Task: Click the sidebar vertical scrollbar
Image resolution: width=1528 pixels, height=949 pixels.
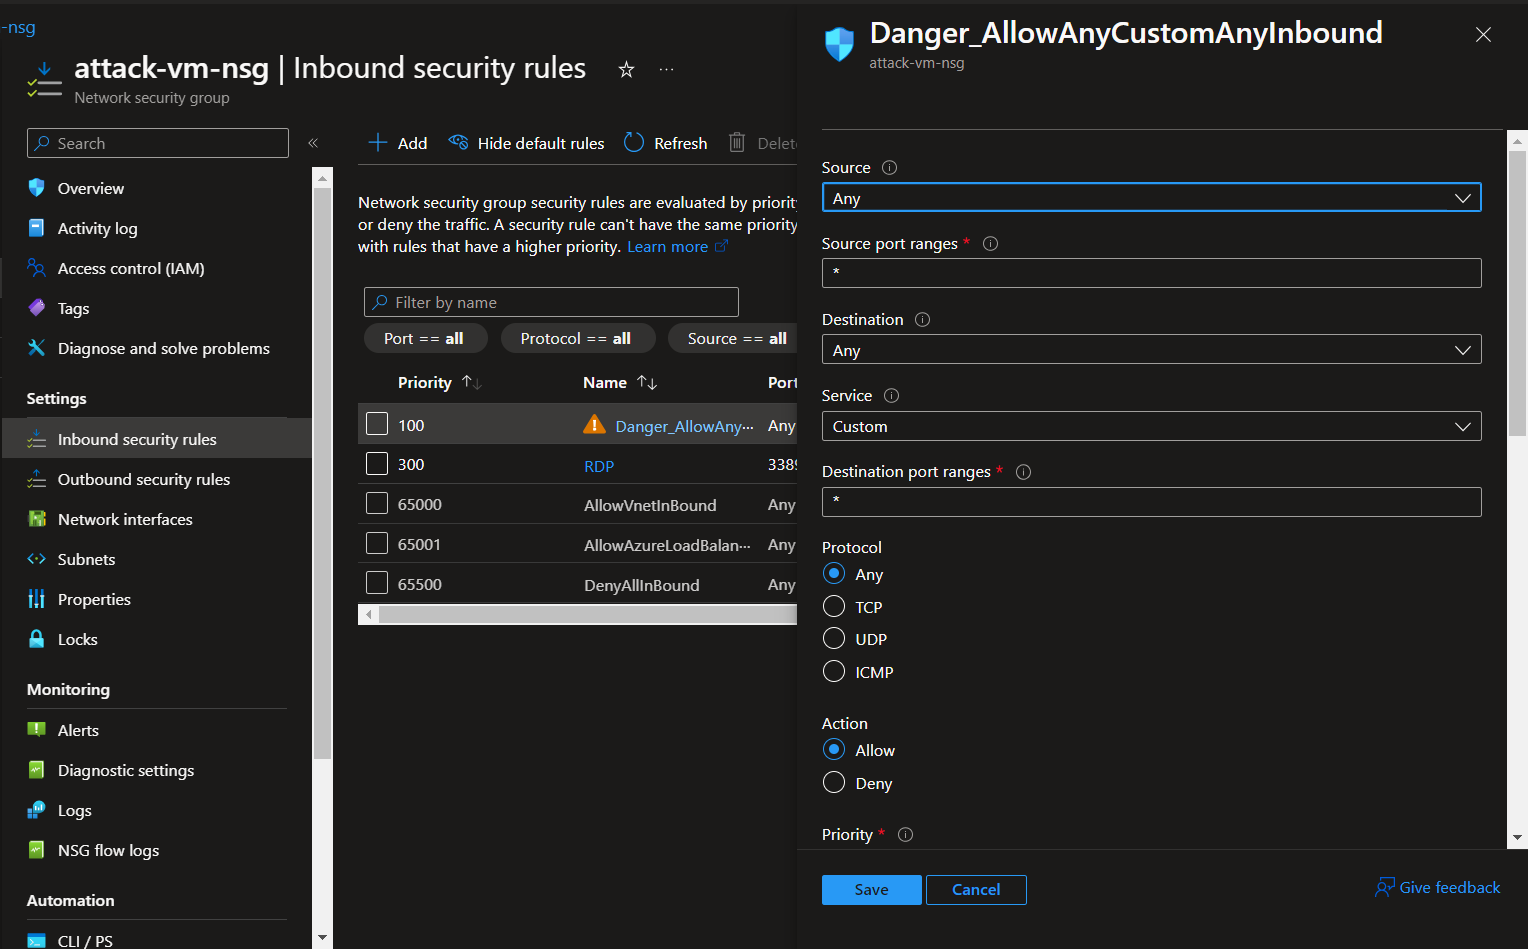Action: coord(322,474)
